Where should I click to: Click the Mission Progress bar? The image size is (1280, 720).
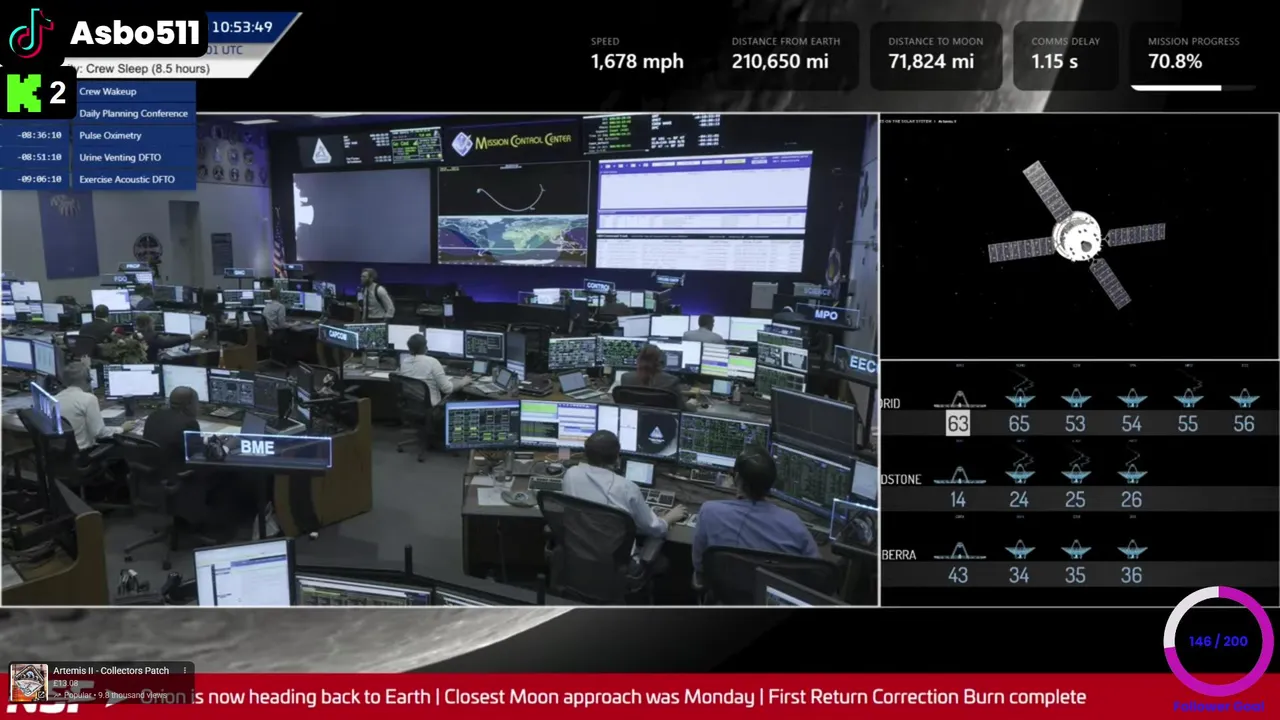point(1191,88)
